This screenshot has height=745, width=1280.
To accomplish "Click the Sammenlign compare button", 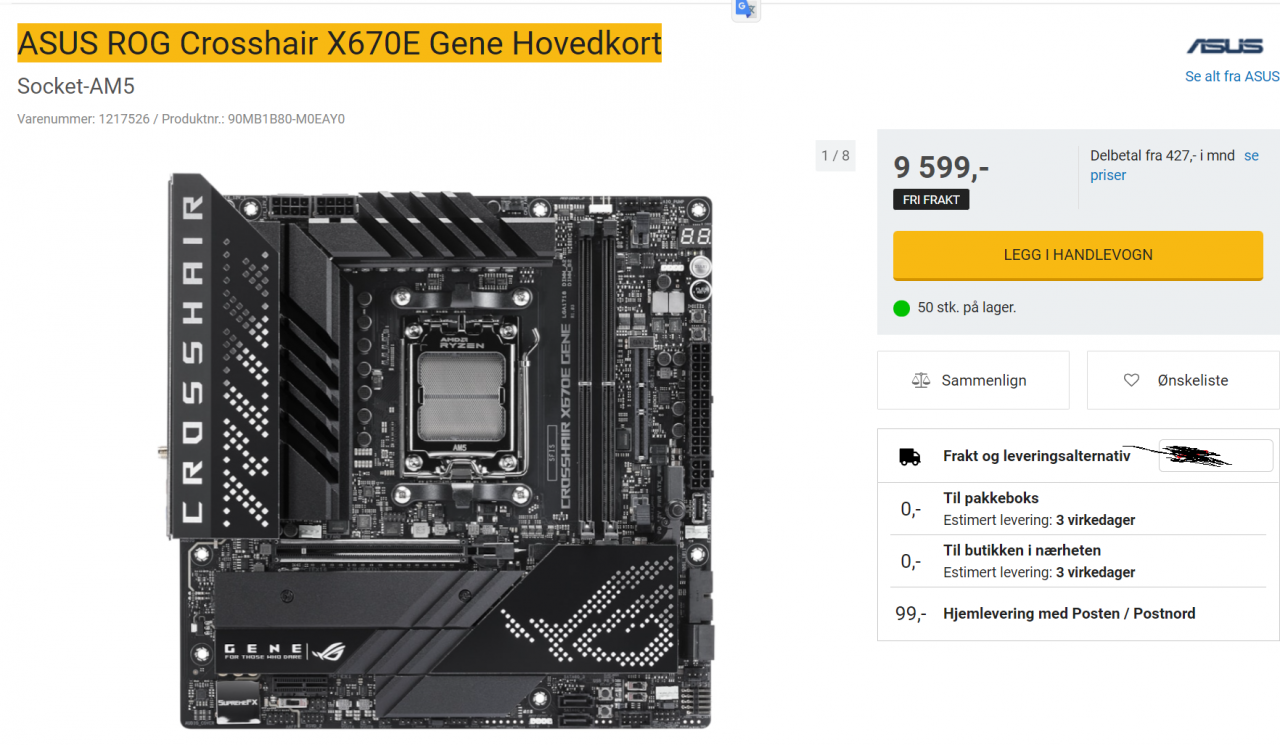I will (973, 380).
